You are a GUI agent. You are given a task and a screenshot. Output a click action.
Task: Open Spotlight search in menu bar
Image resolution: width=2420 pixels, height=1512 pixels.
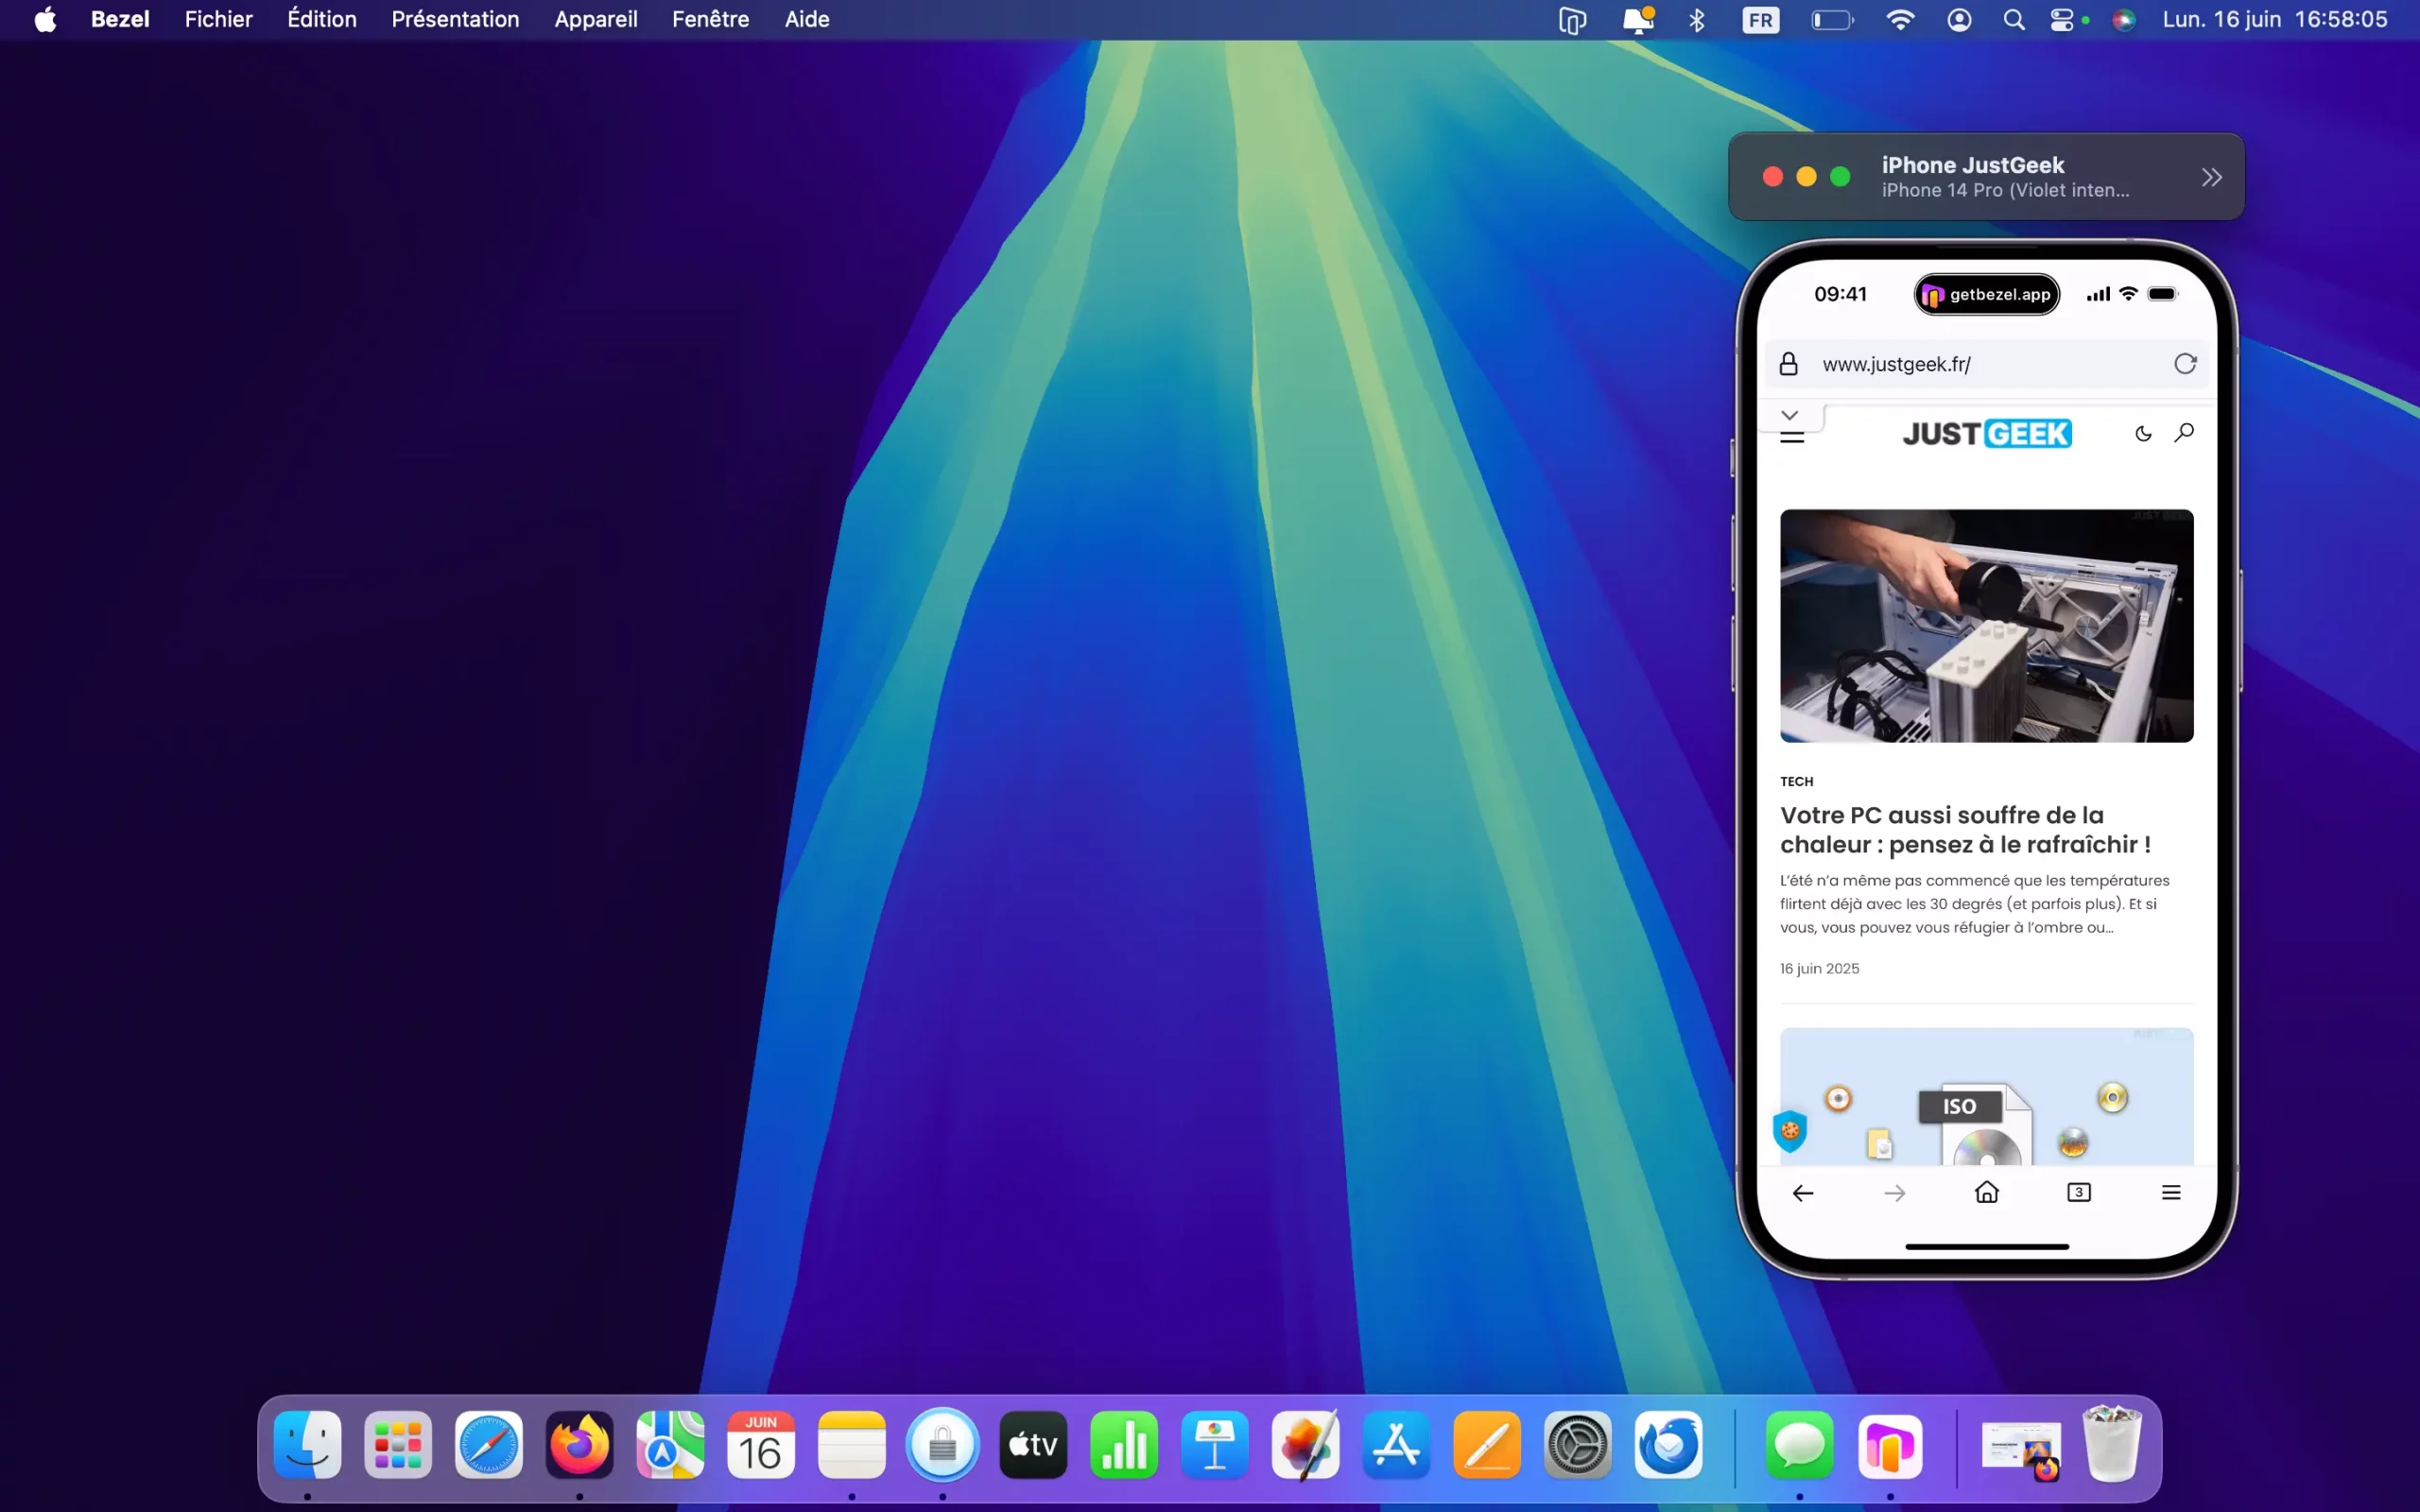point(2014,20)
